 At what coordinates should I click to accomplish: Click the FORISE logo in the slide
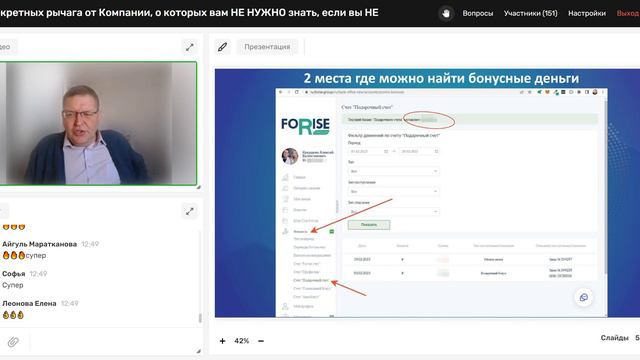[x=305, y=126]
